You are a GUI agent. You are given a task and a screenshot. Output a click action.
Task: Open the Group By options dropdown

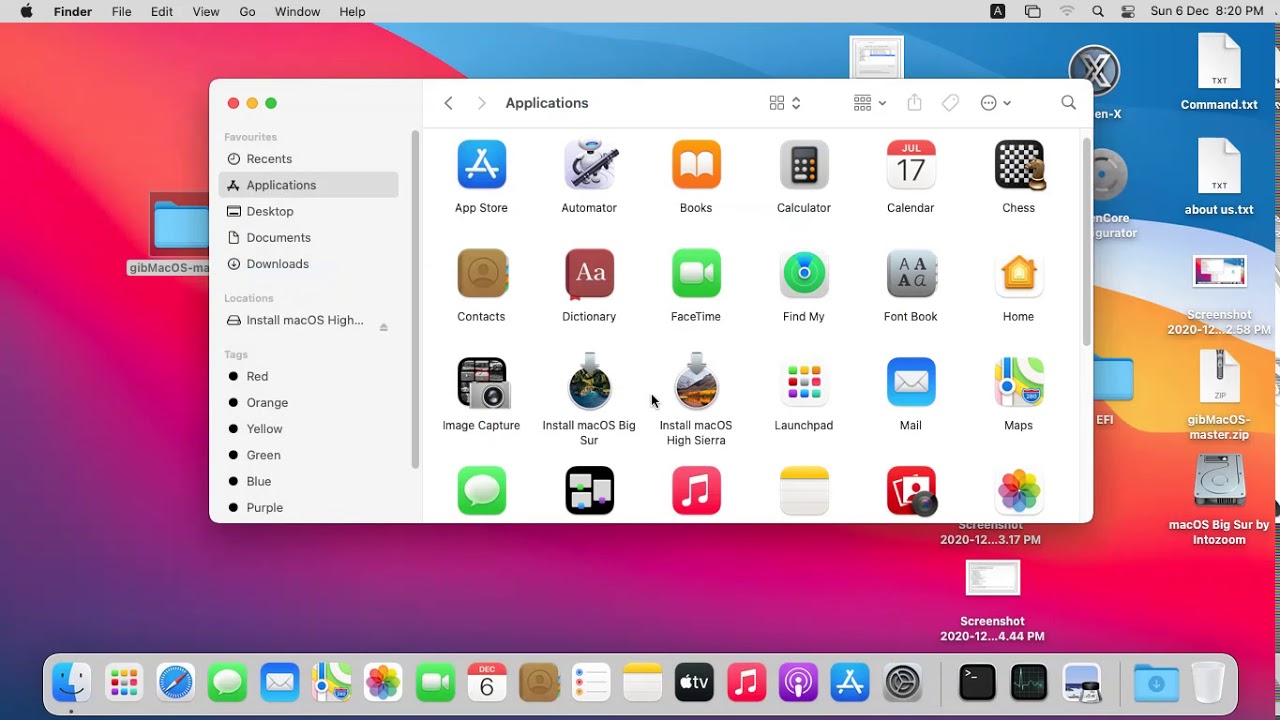(x=870, y=103)
